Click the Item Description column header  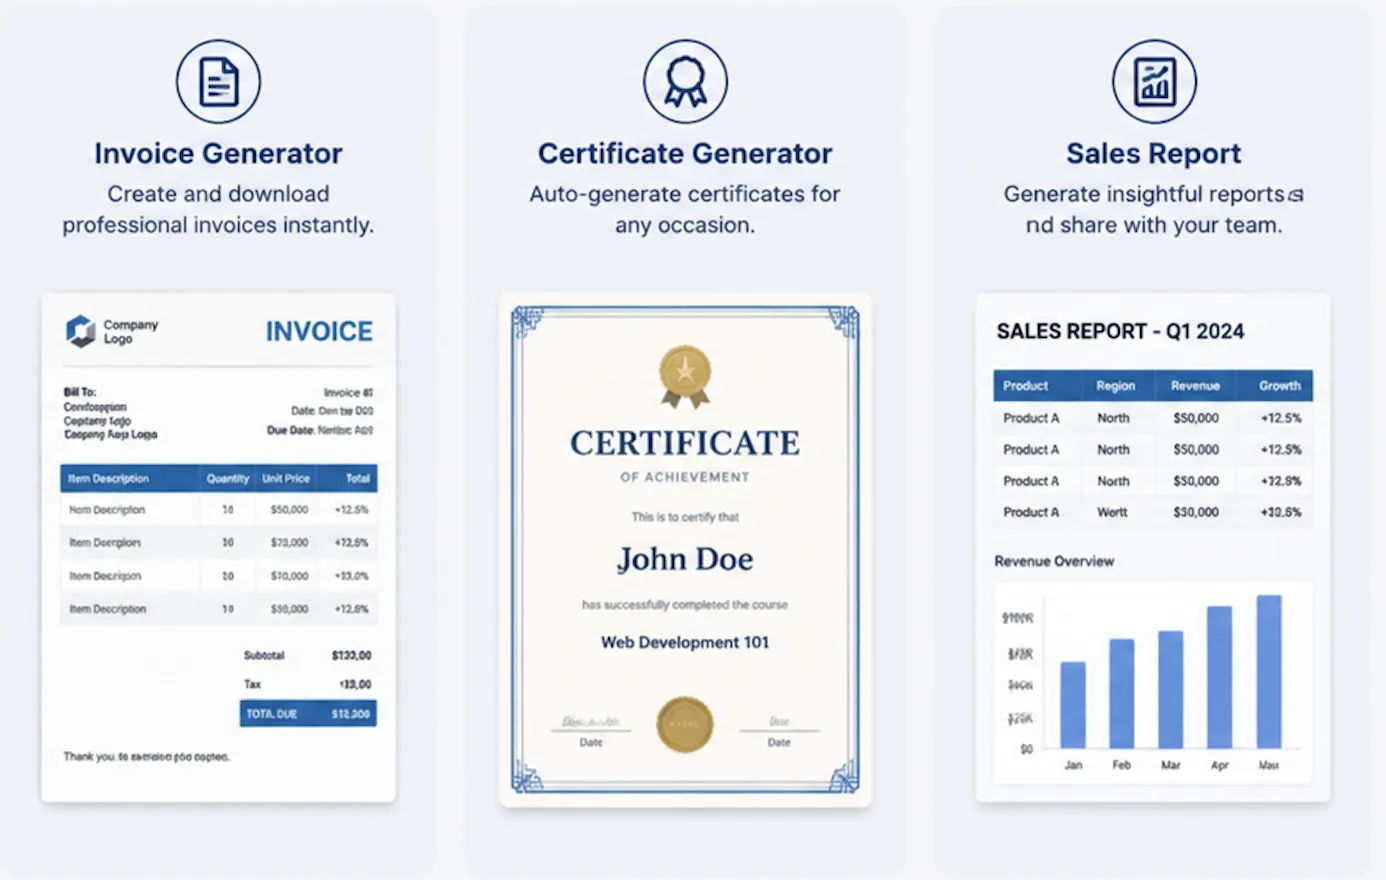click(108, 478)
